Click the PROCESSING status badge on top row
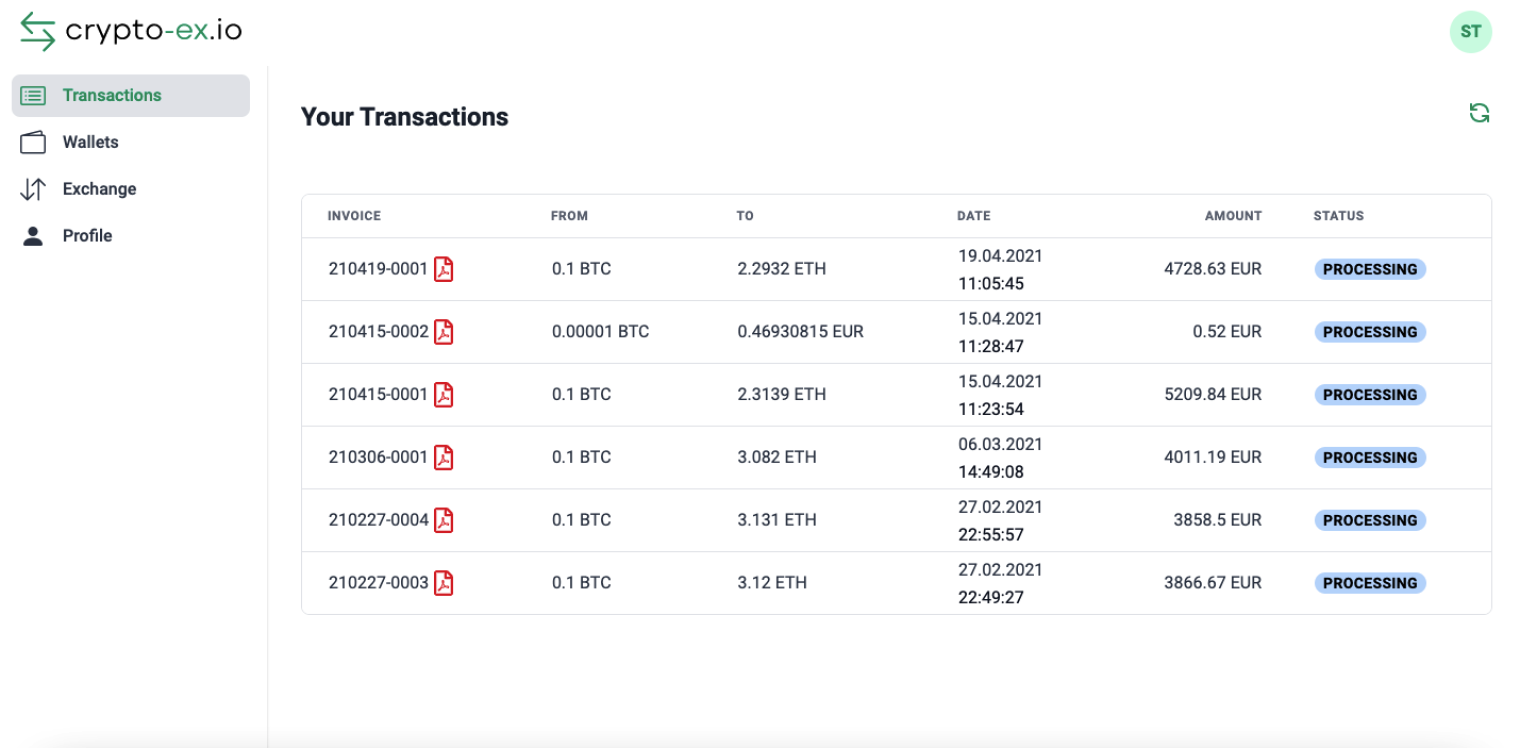 [x=1370, y=269]
